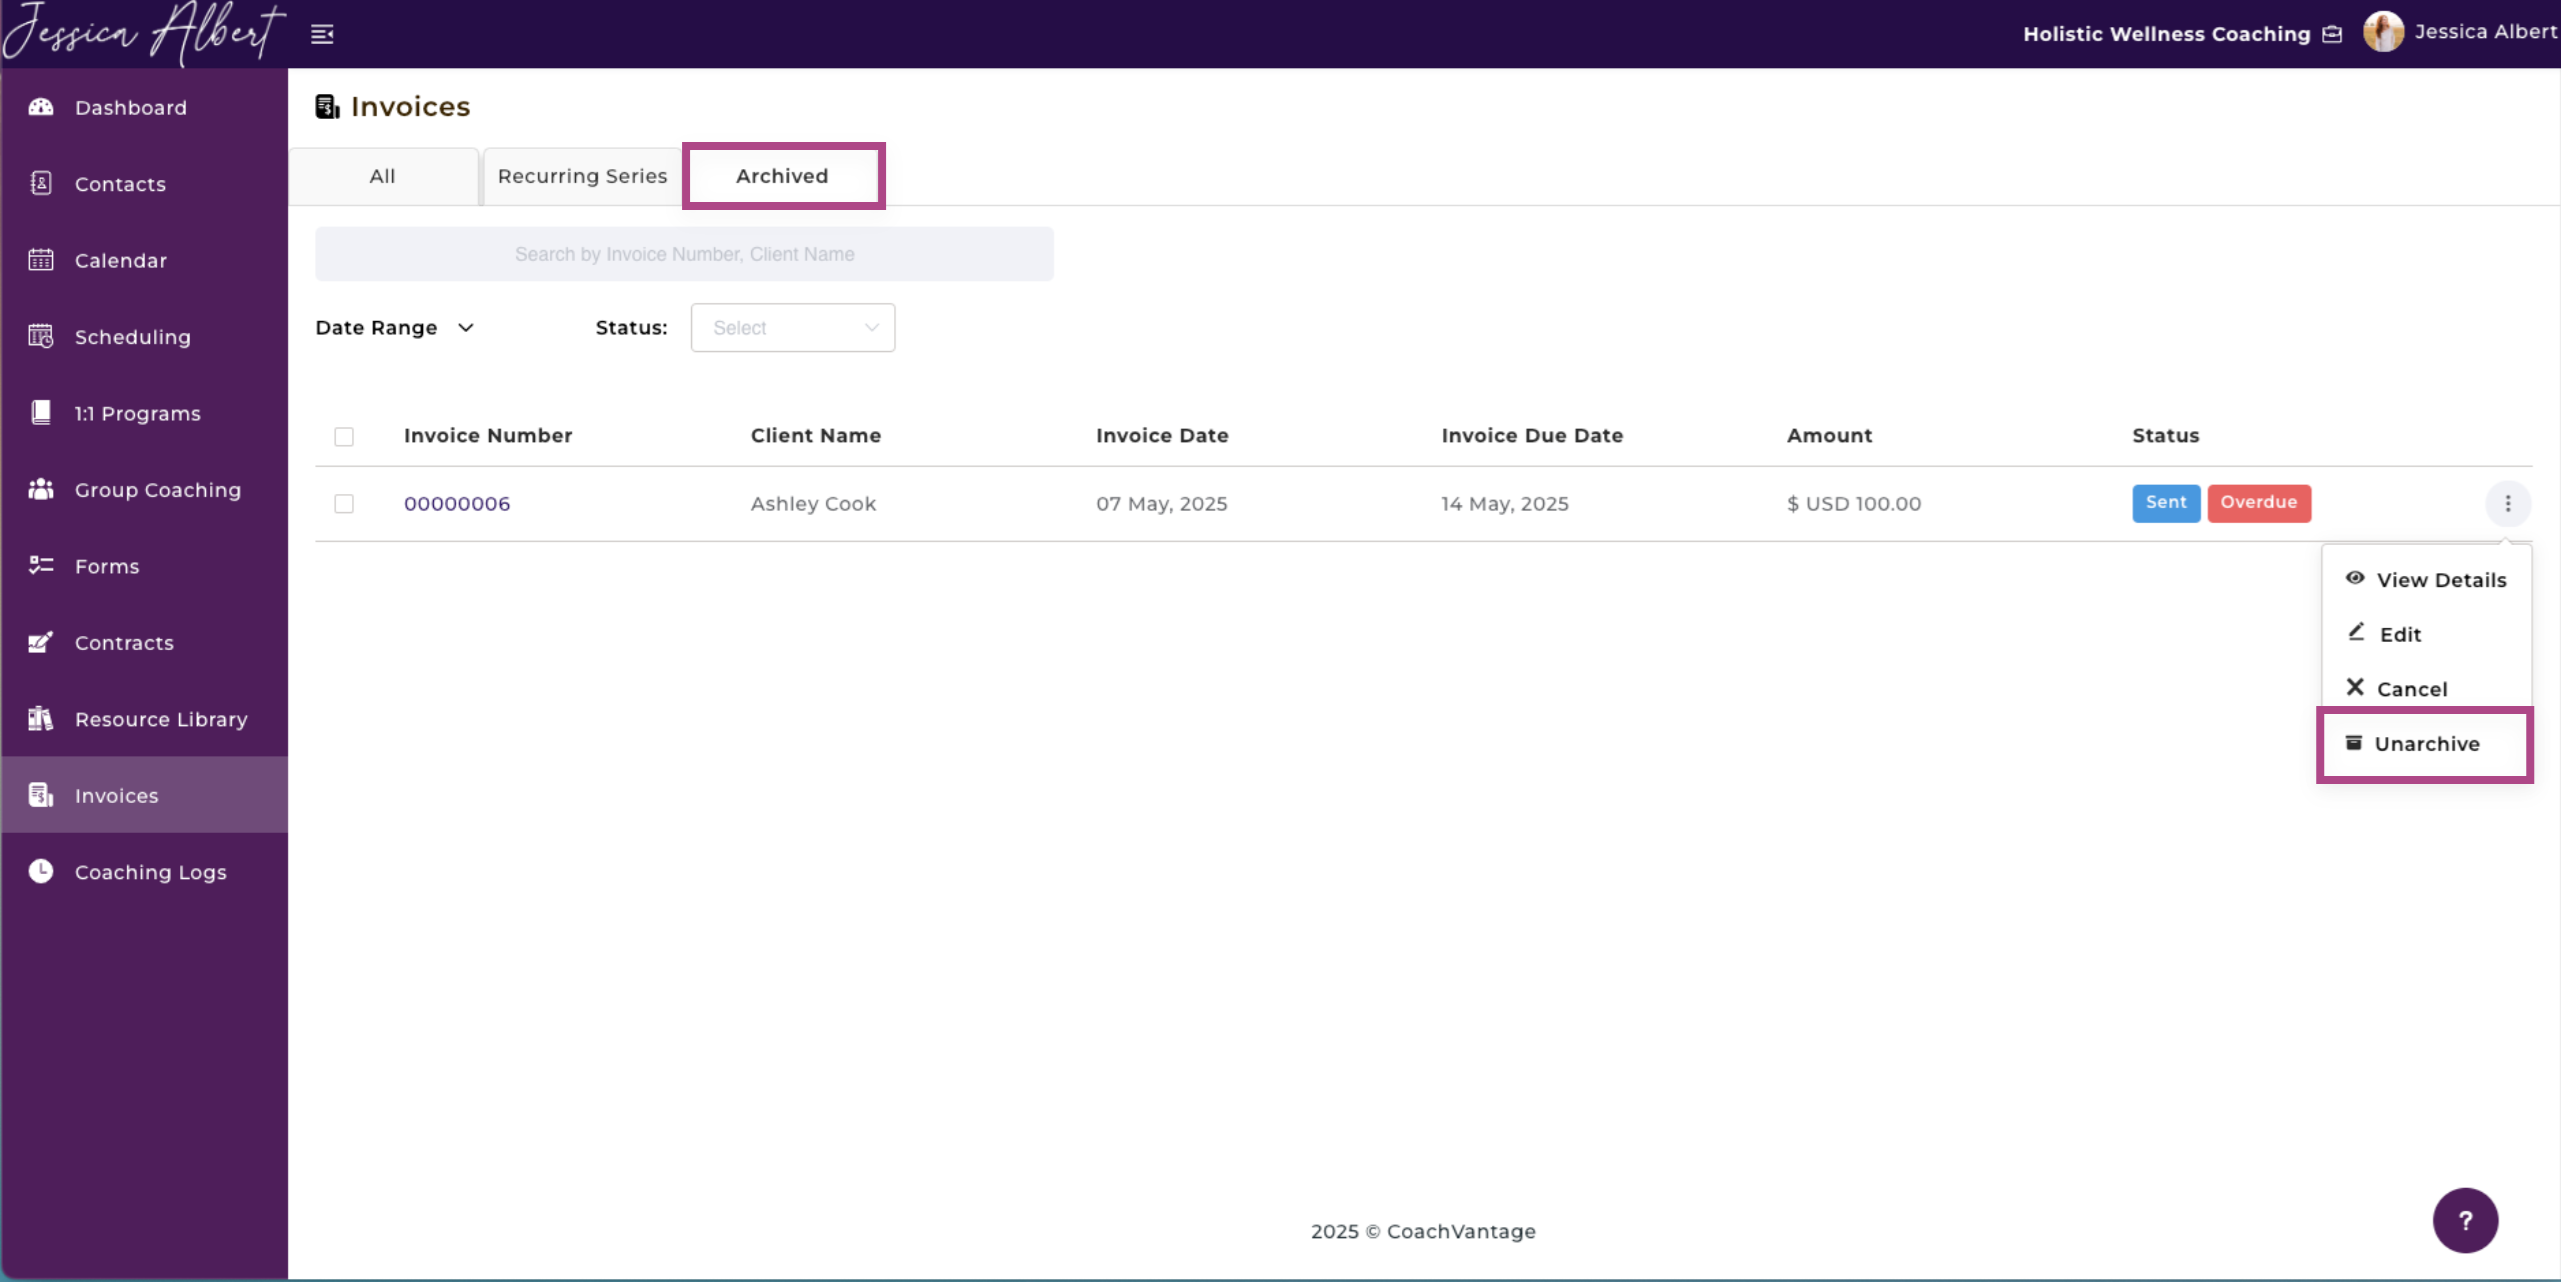Click the pencil icon beside Edit
Image resolution: width=2561 pixels, height=1282 pixels.
coord(2356,632)
